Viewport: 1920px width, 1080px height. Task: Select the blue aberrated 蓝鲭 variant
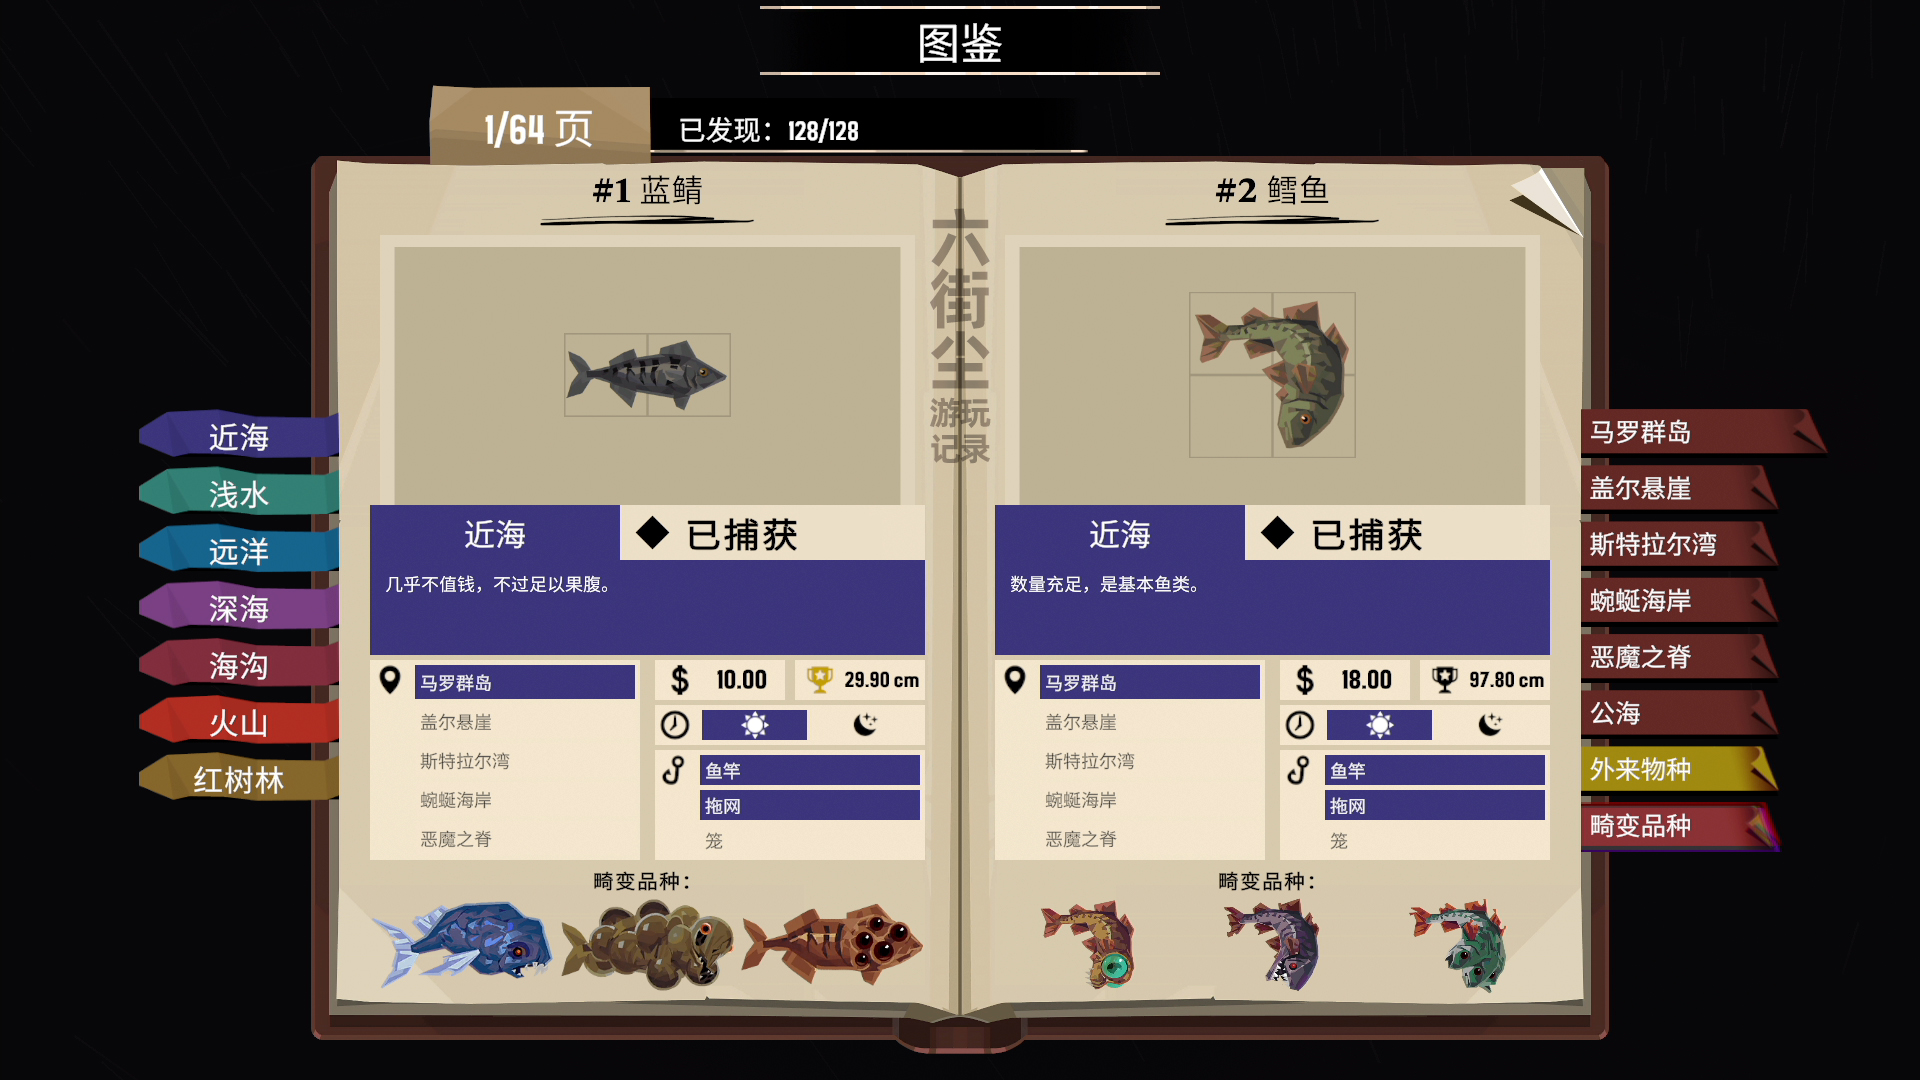462,941
